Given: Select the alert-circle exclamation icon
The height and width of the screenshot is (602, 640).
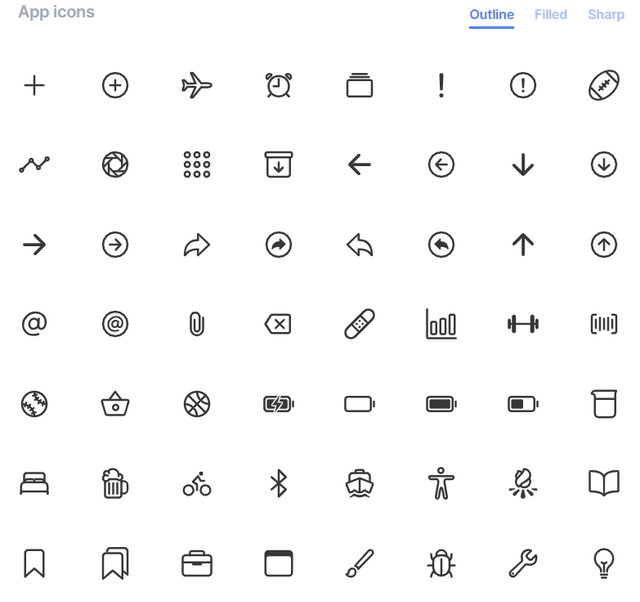Looking at the screenshot, I should click(523, 85).
